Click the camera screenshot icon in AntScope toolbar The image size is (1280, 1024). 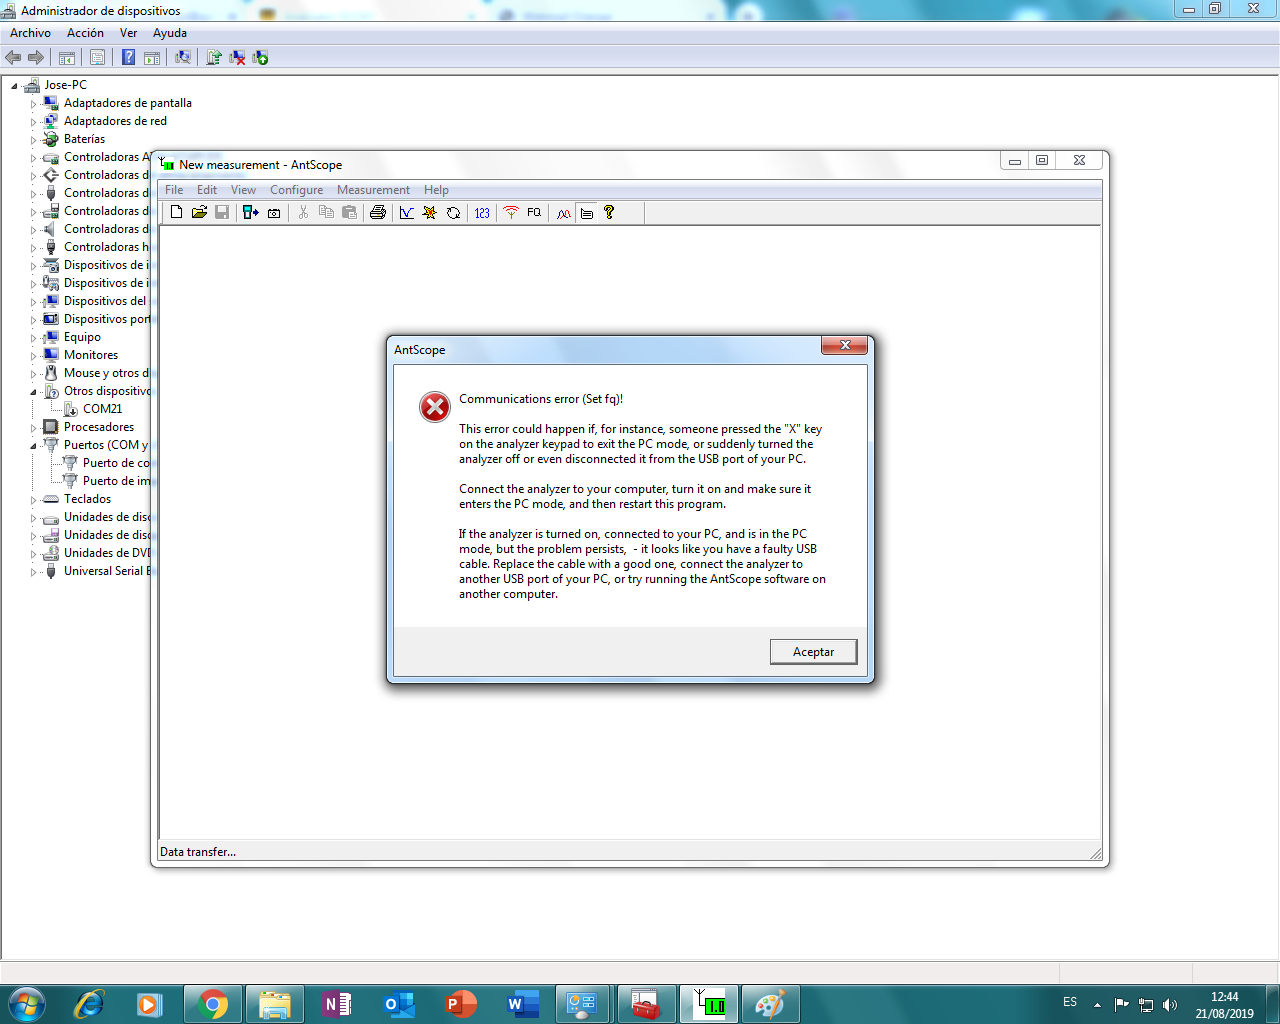[x=274, y=212]
